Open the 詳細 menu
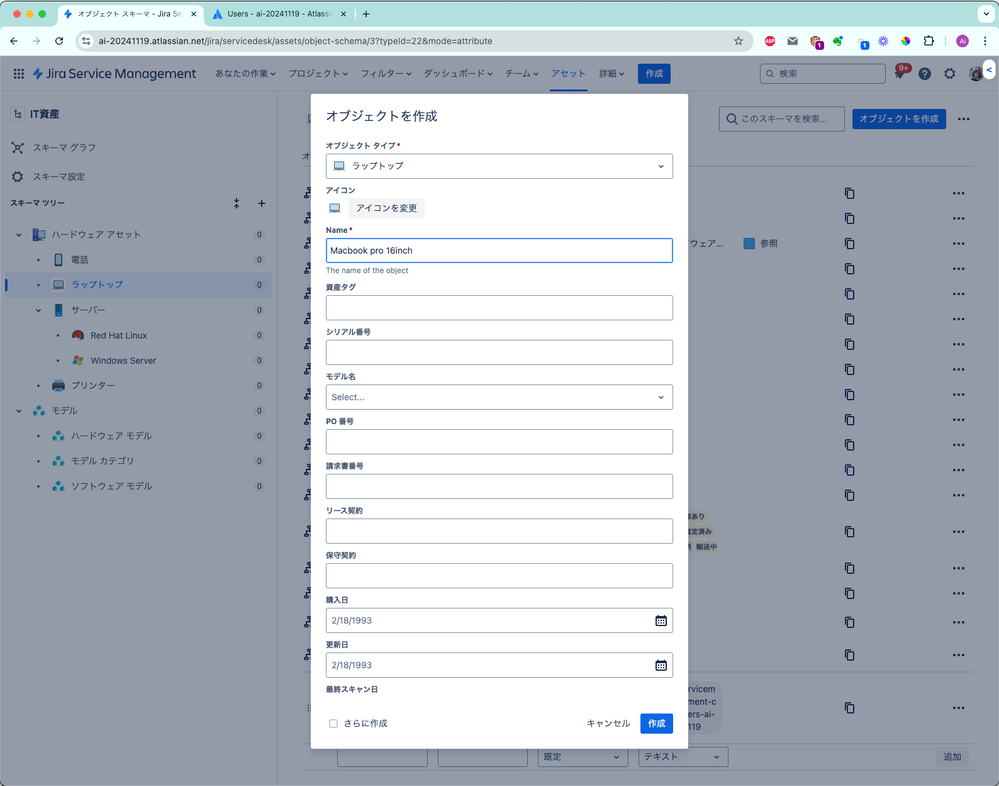 point(611,74)
